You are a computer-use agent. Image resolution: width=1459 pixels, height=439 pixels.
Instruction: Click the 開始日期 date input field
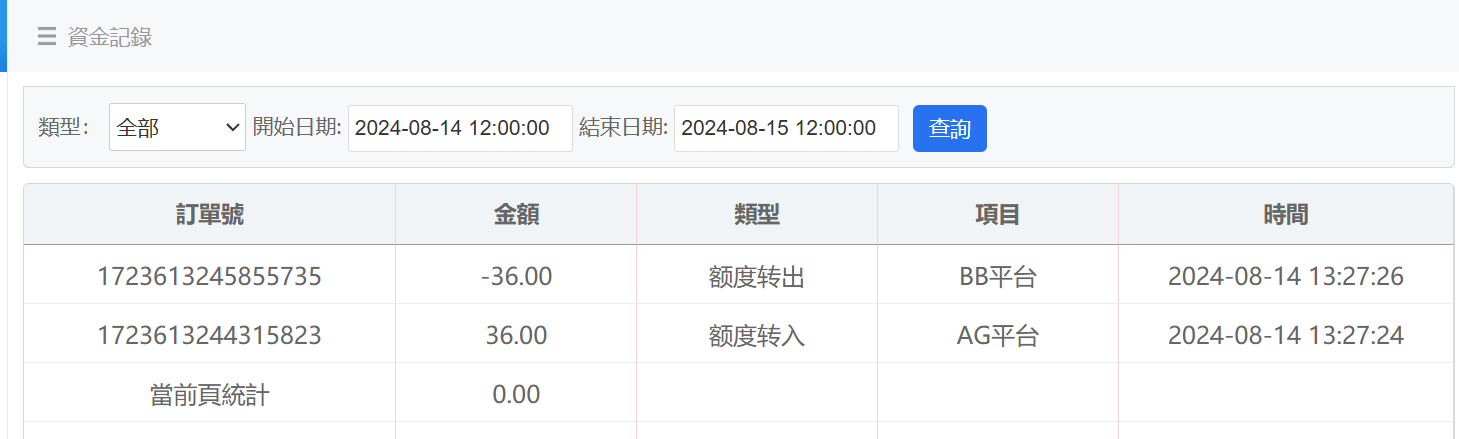coord(460,128)
